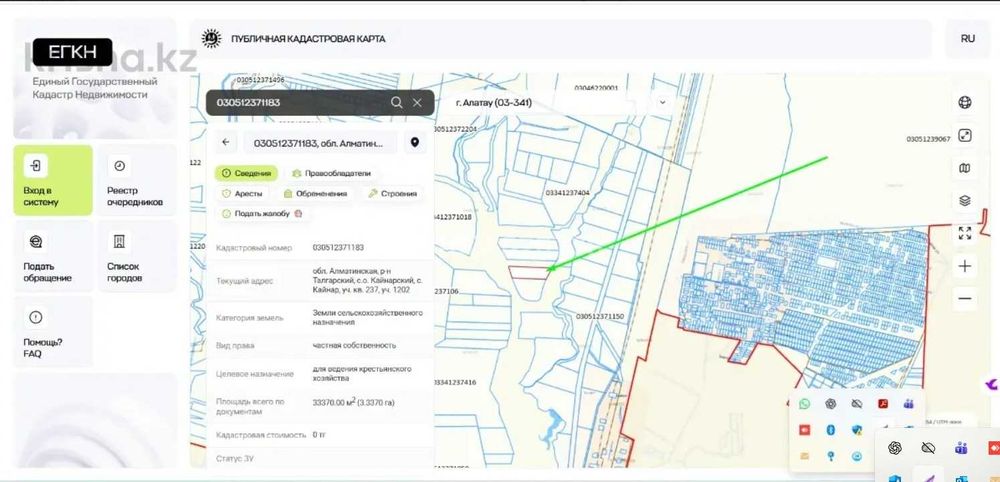Click Целевое назначение value text
The image size is (1000, 482).
[362, 374]
